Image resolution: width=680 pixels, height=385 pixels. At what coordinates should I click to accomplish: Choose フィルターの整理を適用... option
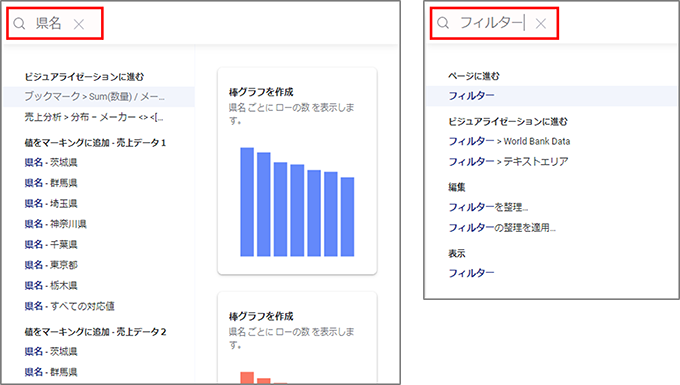(x=502, y=228)
